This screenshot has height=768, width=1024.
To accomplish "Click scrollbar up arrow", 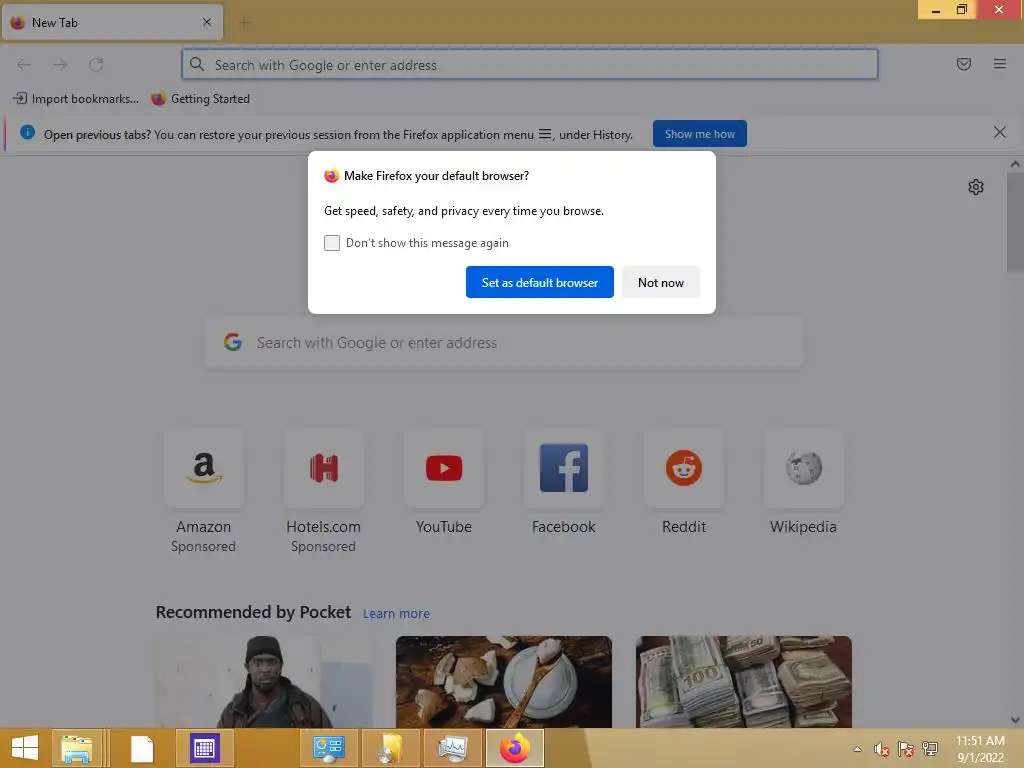I will pos(1015,165).
